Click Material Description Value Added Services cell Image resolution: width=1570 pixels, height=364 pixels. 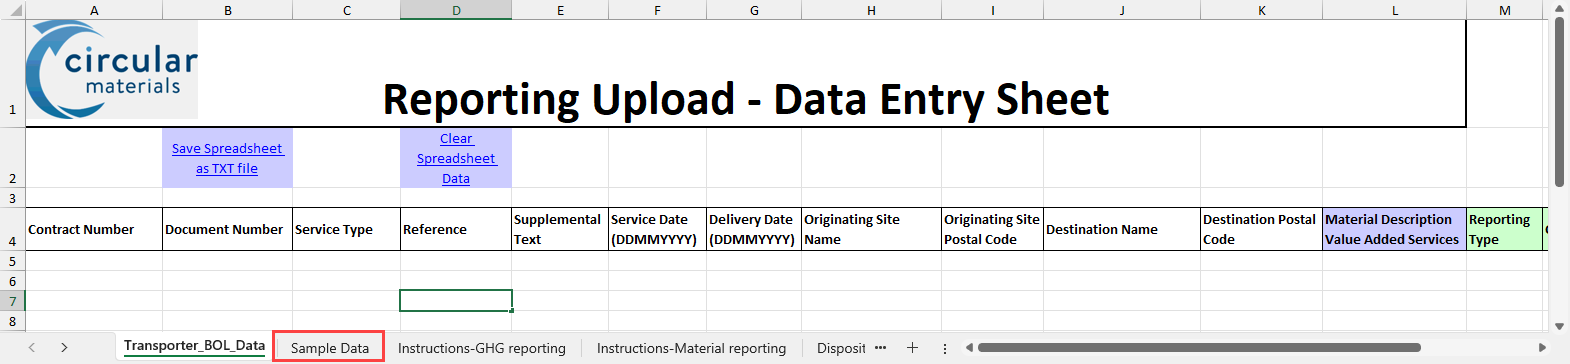pos(1395,229)
